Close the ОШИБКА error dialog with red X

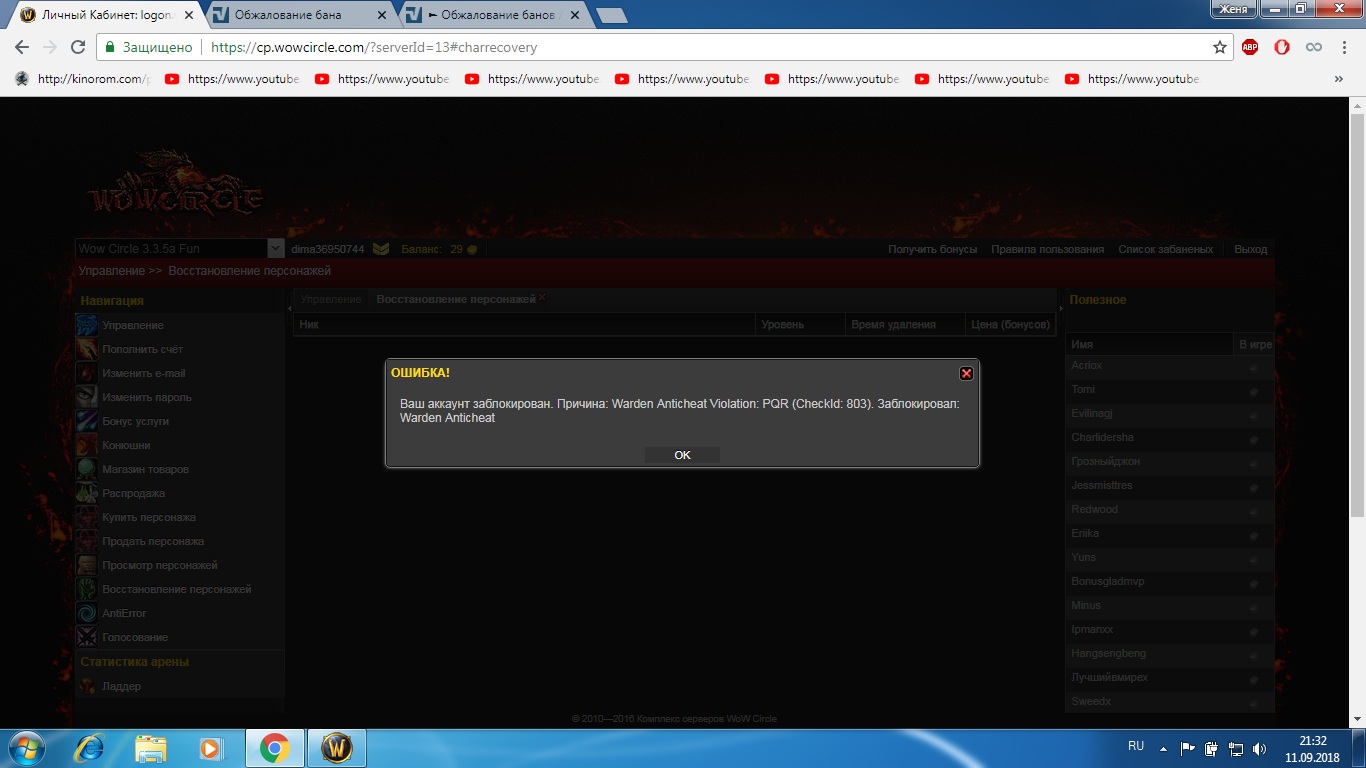pos(966,373)
